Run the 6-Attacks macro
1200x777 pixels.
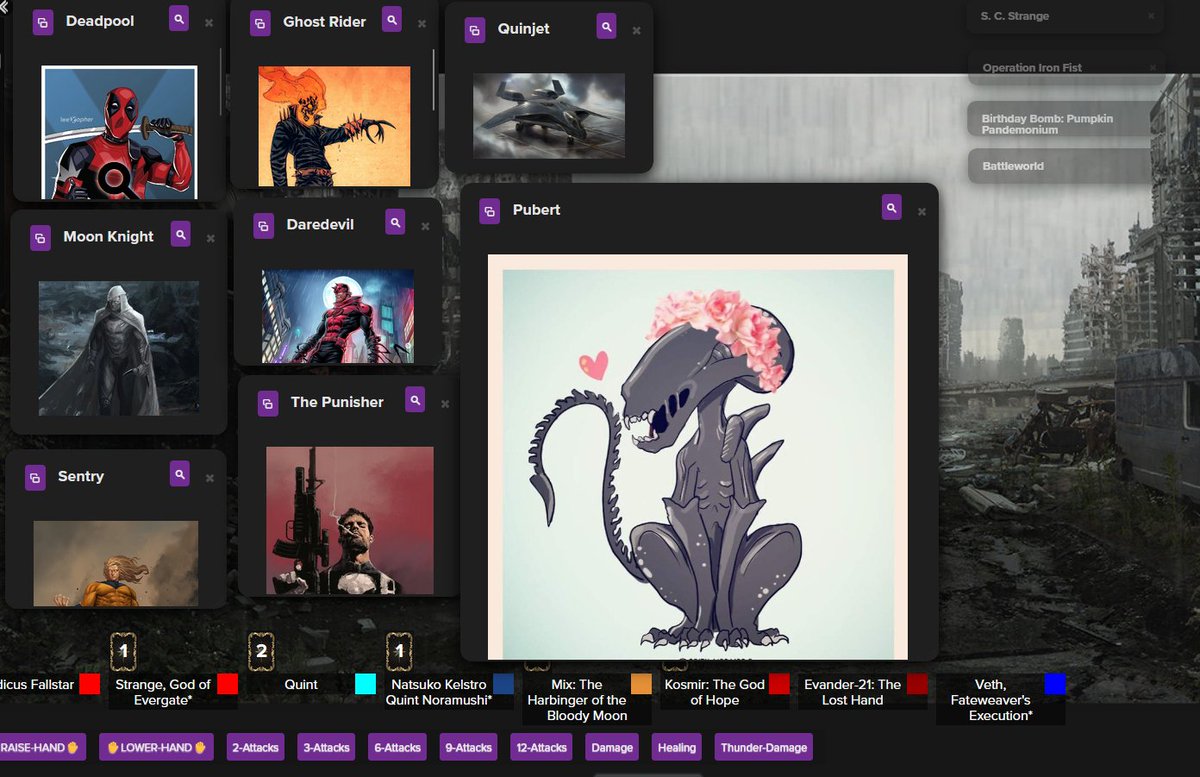[x=398, y=748]
